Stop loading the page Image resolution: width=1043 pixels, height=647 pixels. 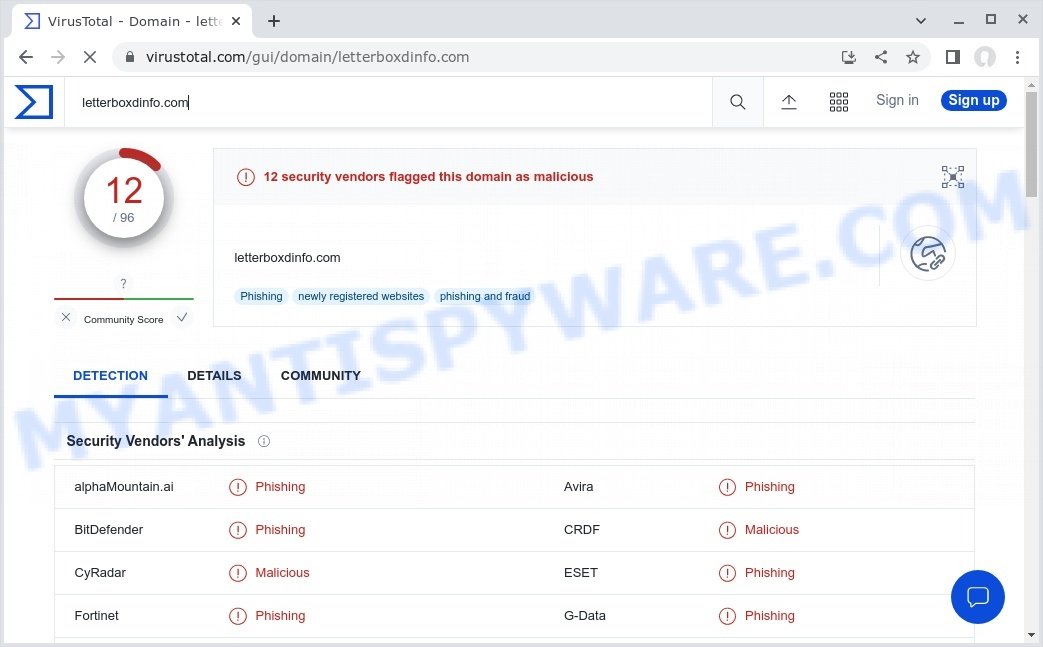tap(90, 57)
